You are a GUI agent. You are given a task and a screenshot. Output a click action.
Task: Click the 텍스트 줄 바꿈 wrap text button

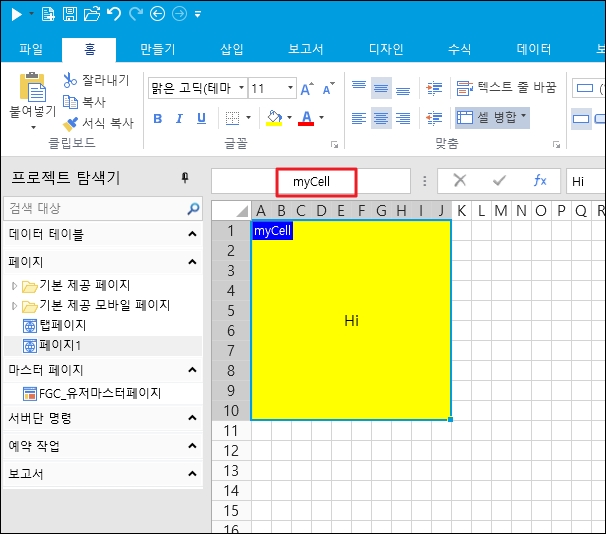[x=505, y=88]
